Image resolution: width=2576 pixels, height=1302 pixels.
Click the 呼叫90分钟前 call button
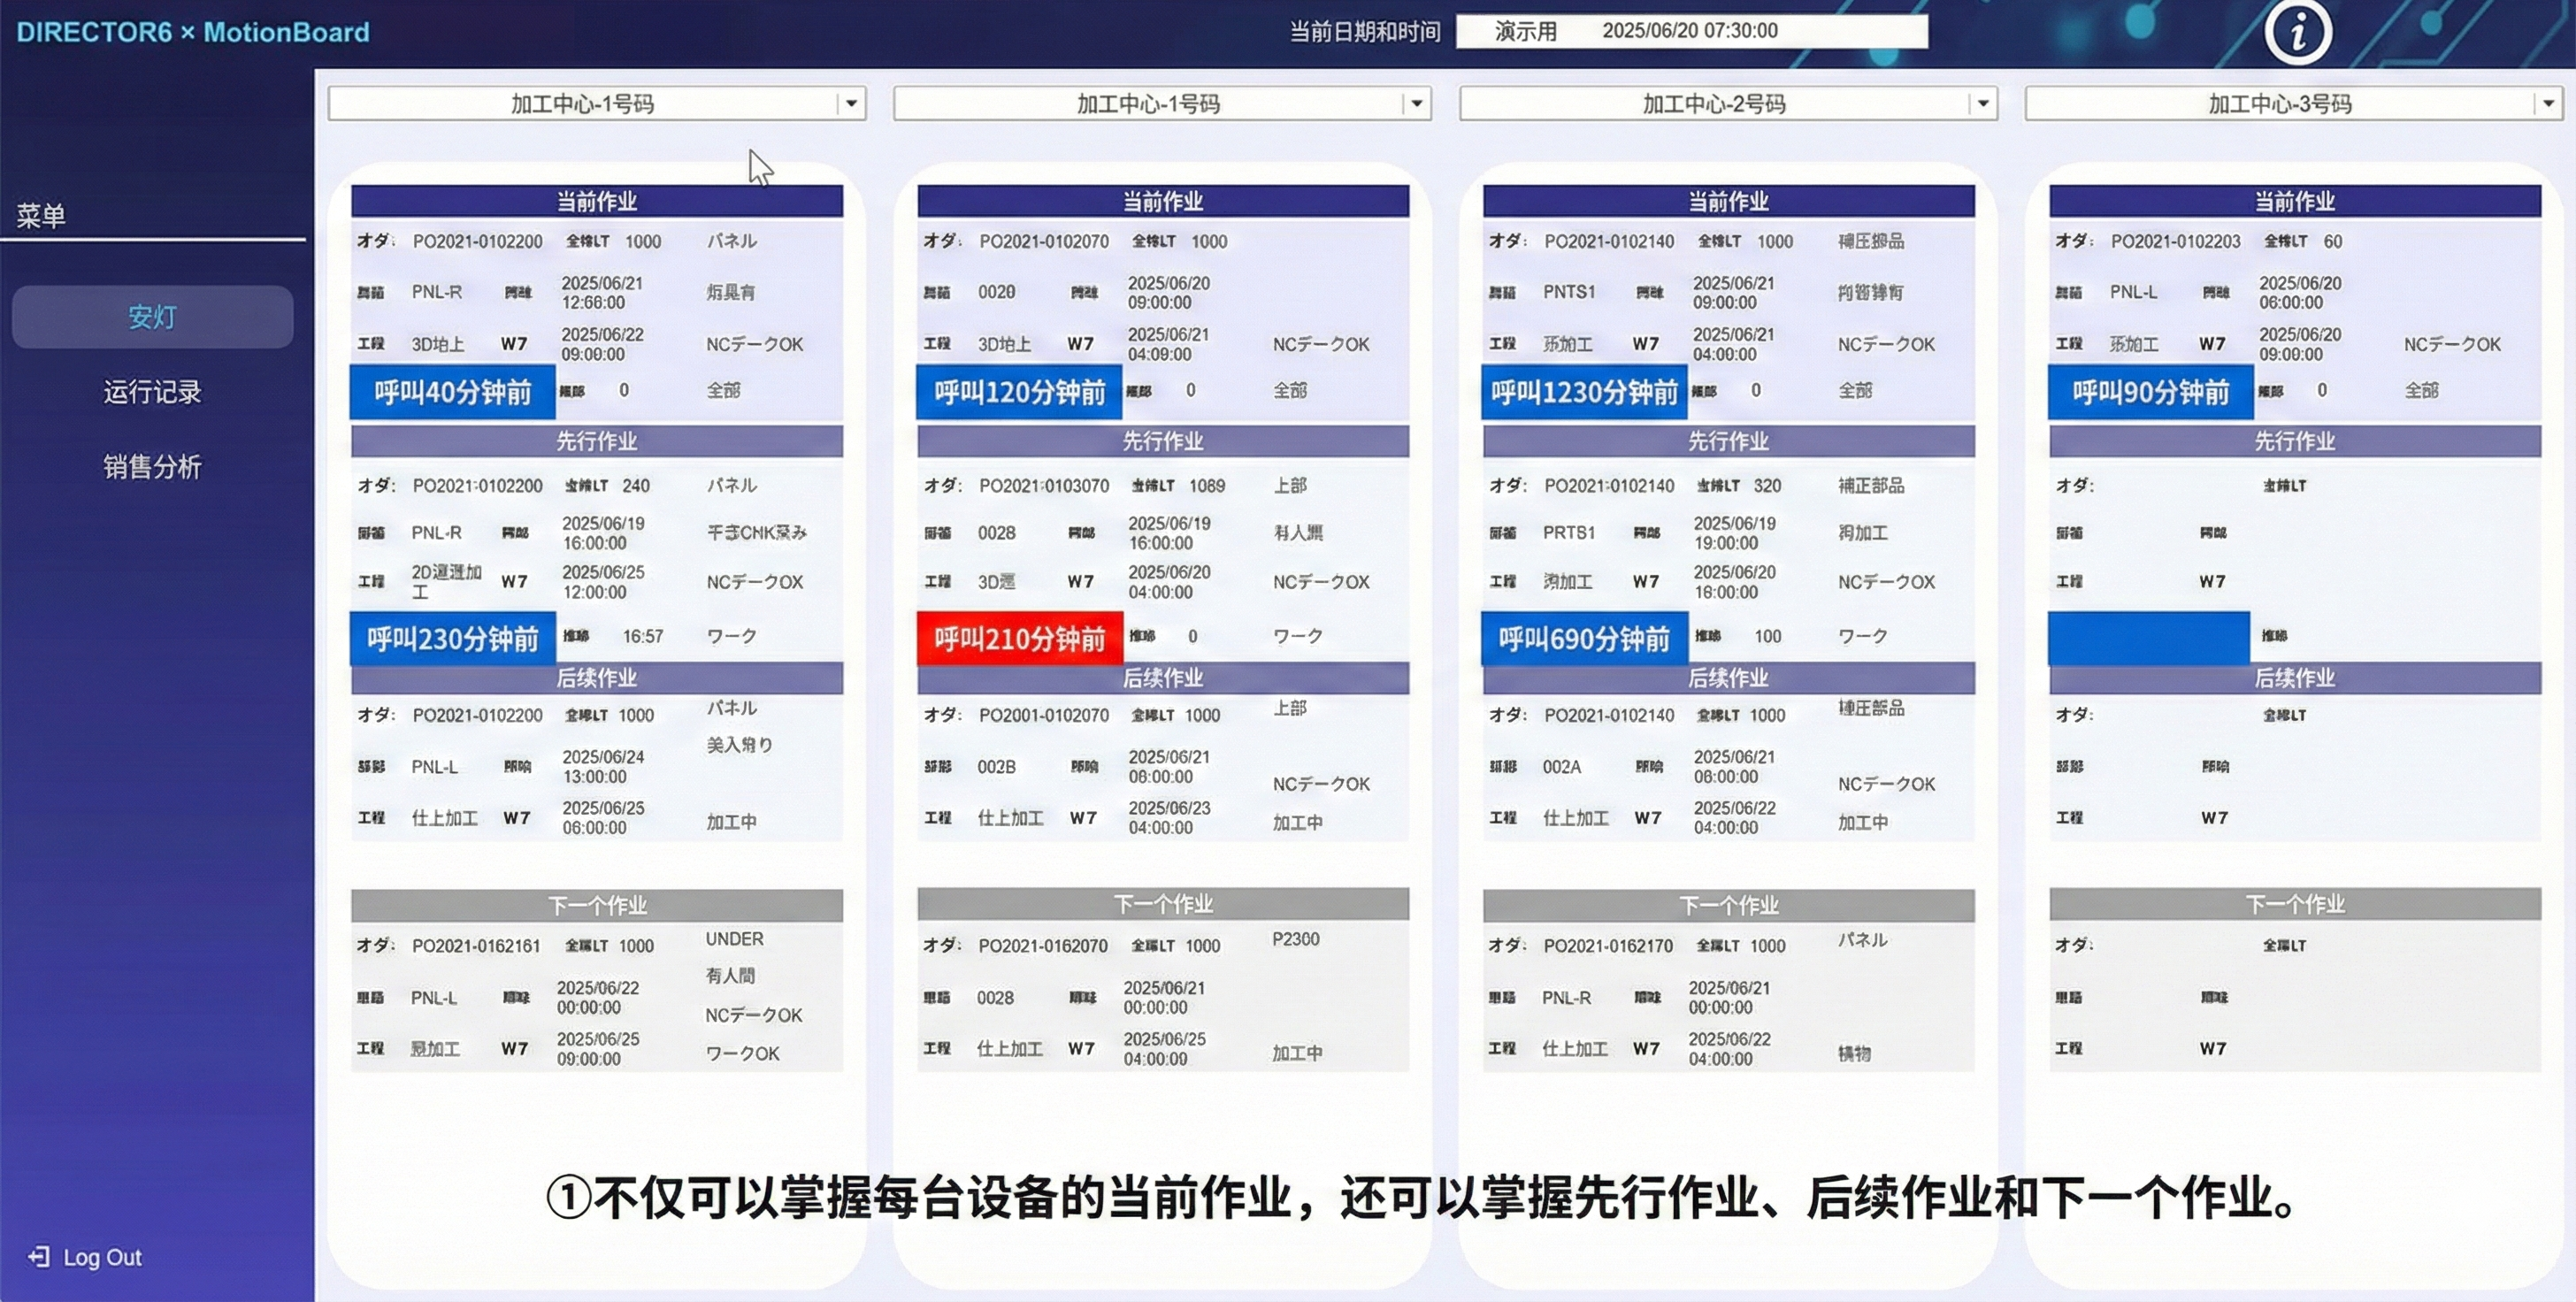2150,392
